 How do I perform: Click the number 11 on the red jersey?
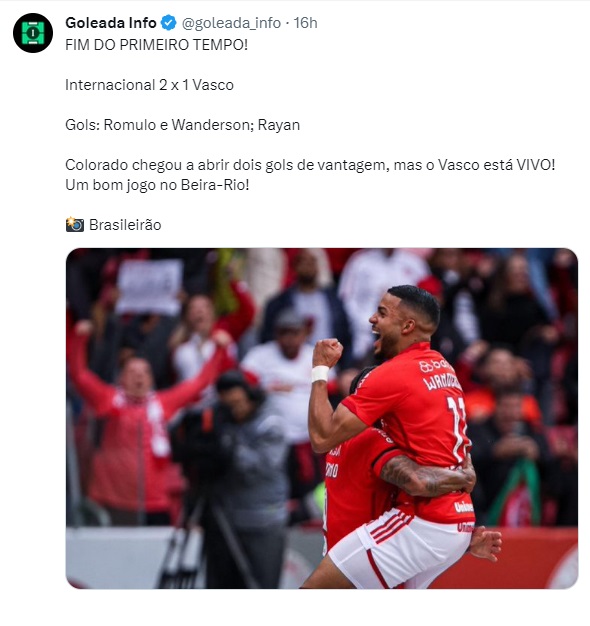(x=457, y=428)
